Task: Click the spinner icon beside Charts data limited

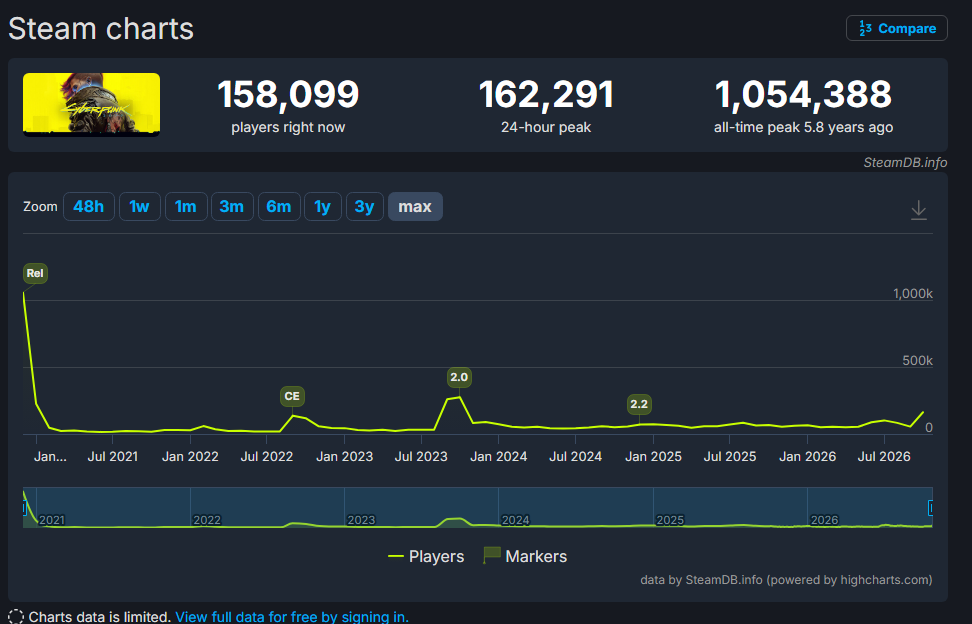Action: [x=15, y=617]
